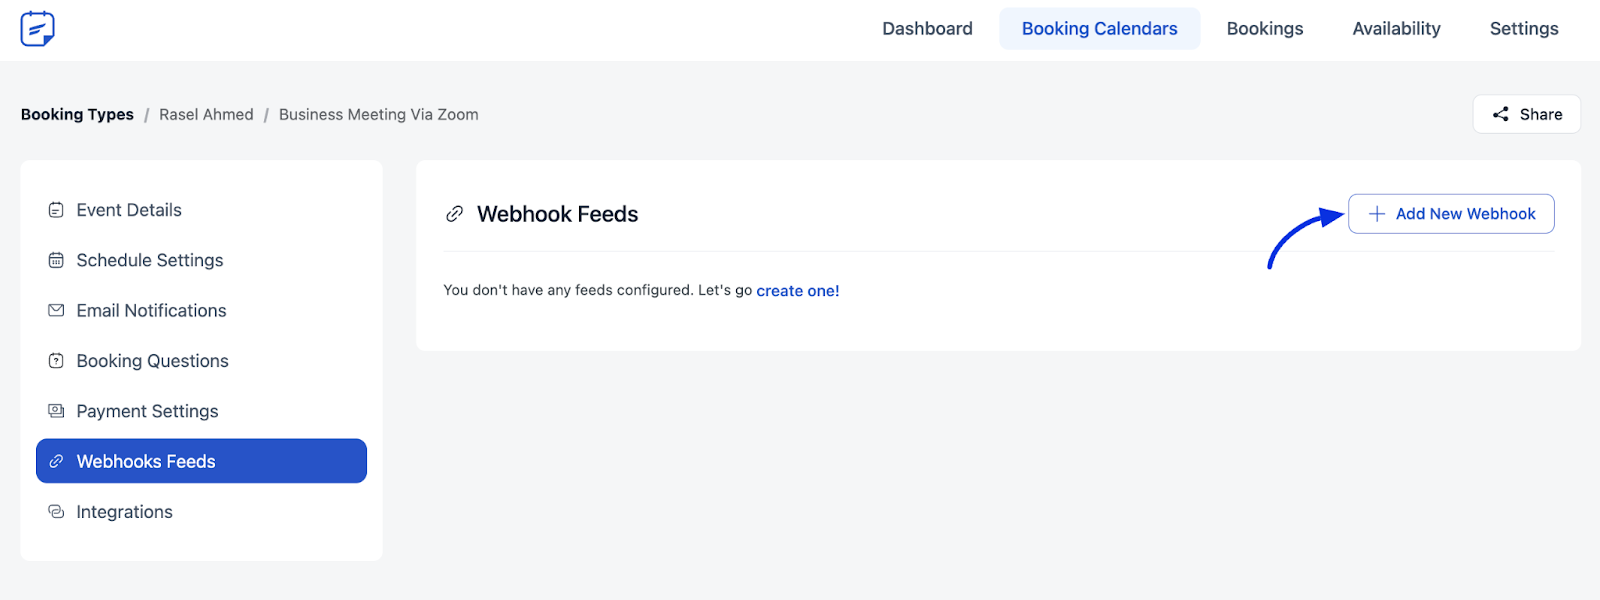Open the Availability tab
Image resolution: width=1600 pixels, height=600 pixels.
coord(1396,29)
